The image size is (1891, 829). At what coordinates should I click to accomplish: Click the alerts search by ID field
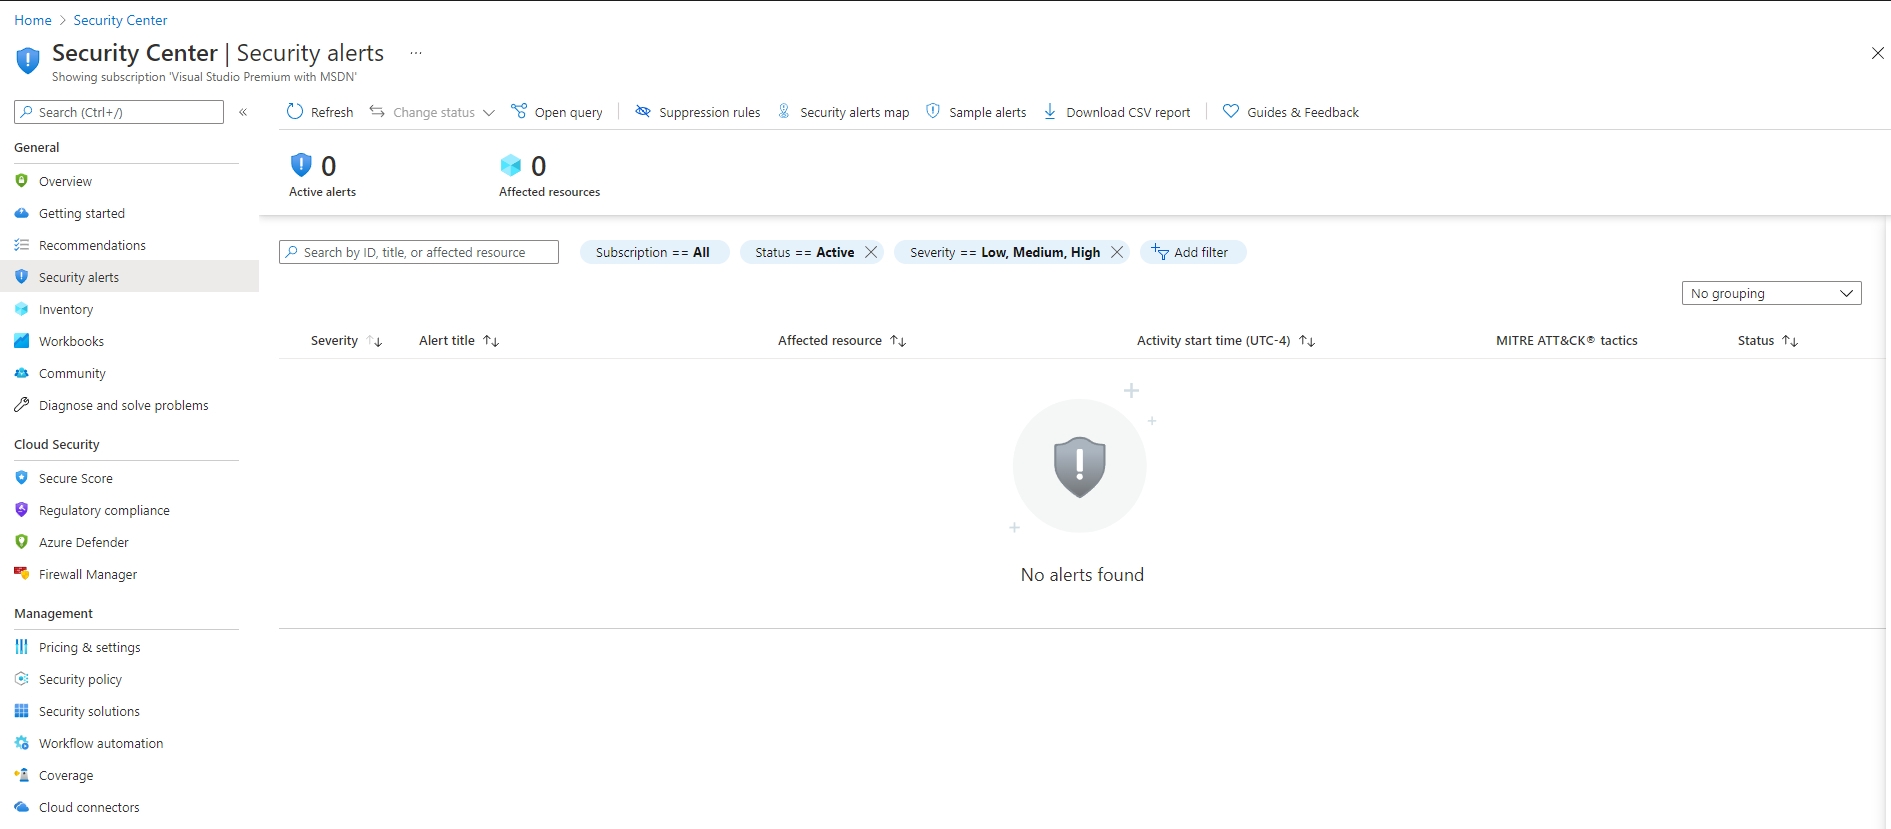click(x=419, y=252)
